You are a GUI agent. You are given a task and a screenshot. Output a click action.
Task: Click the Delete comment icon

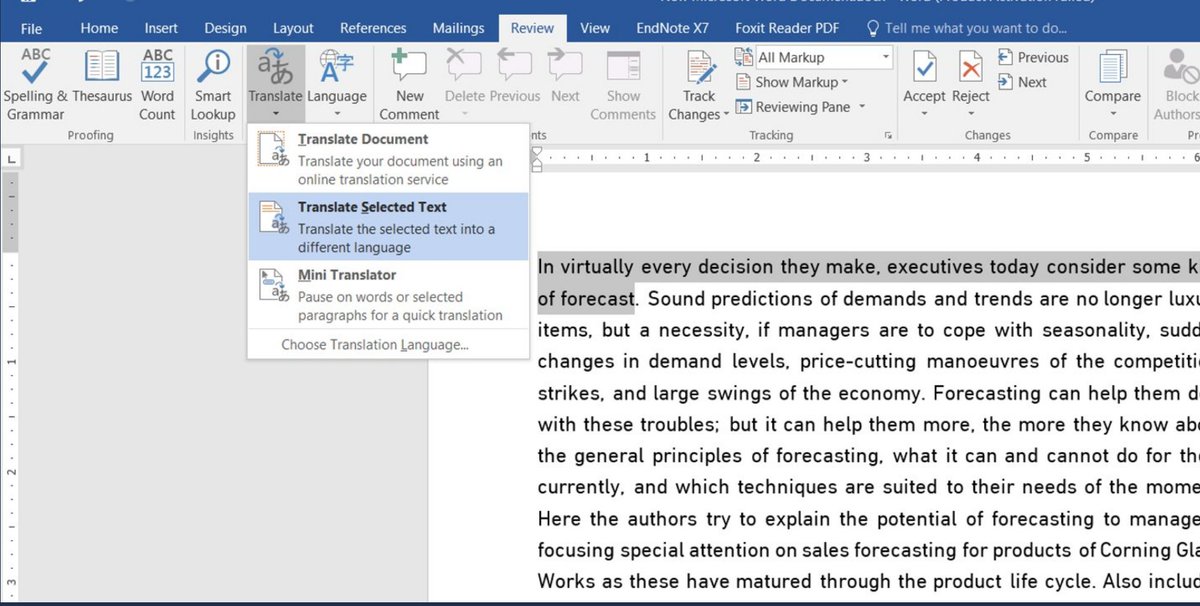[x=464, y=67]
